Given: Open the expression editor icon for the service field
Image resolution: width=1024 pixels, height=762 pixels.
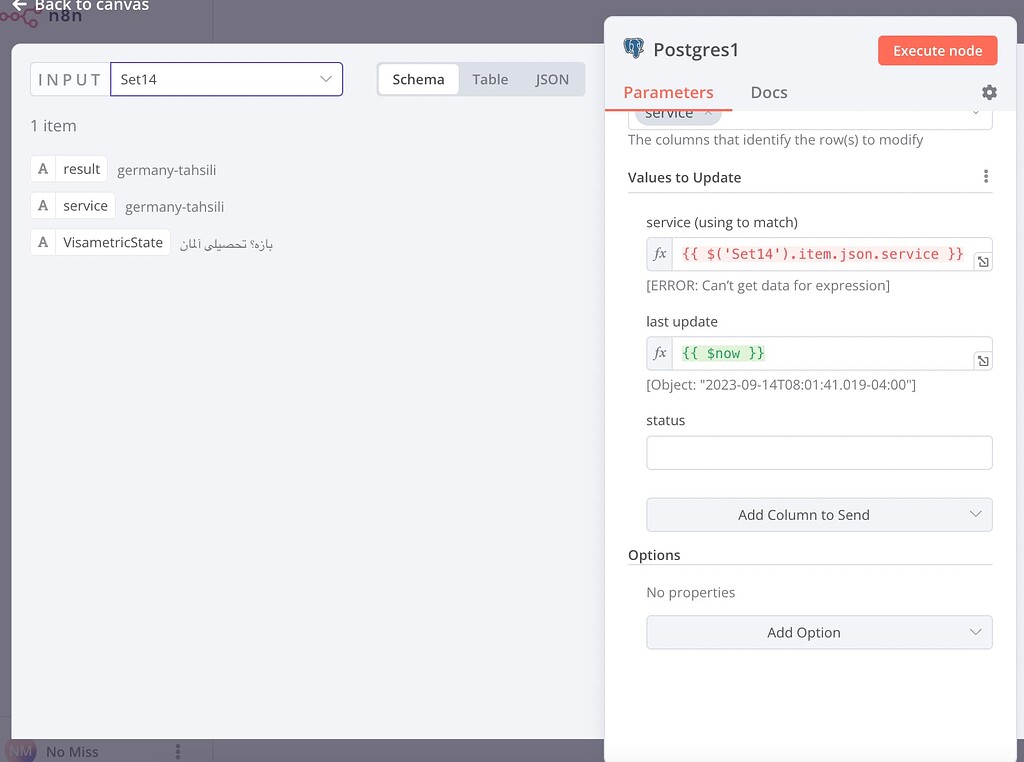Looking at the screenshot, I should click(982, 262).
